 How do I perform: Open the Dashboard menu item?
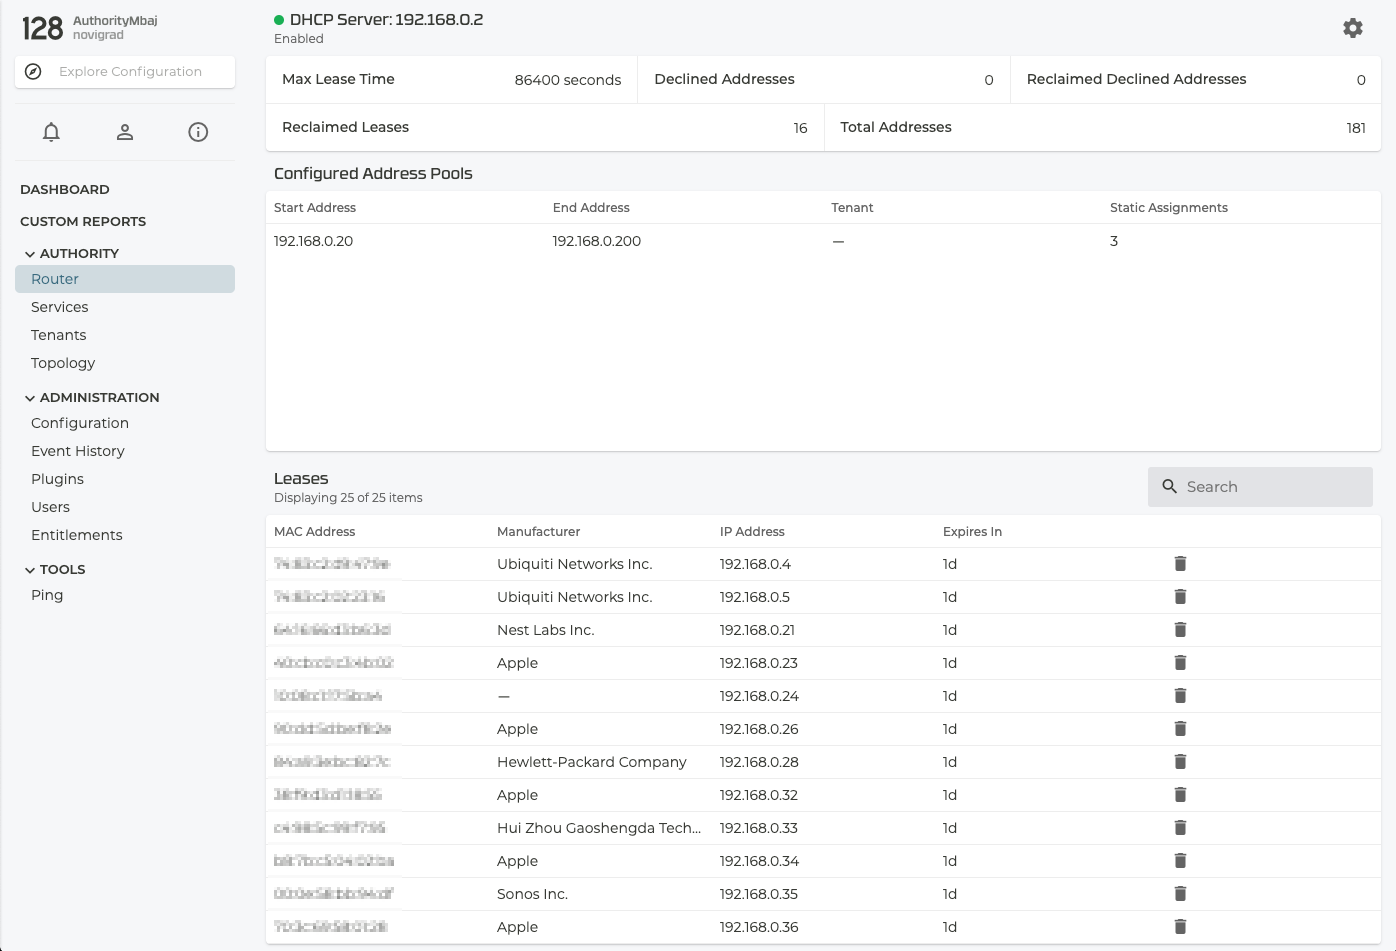(65, 189)
